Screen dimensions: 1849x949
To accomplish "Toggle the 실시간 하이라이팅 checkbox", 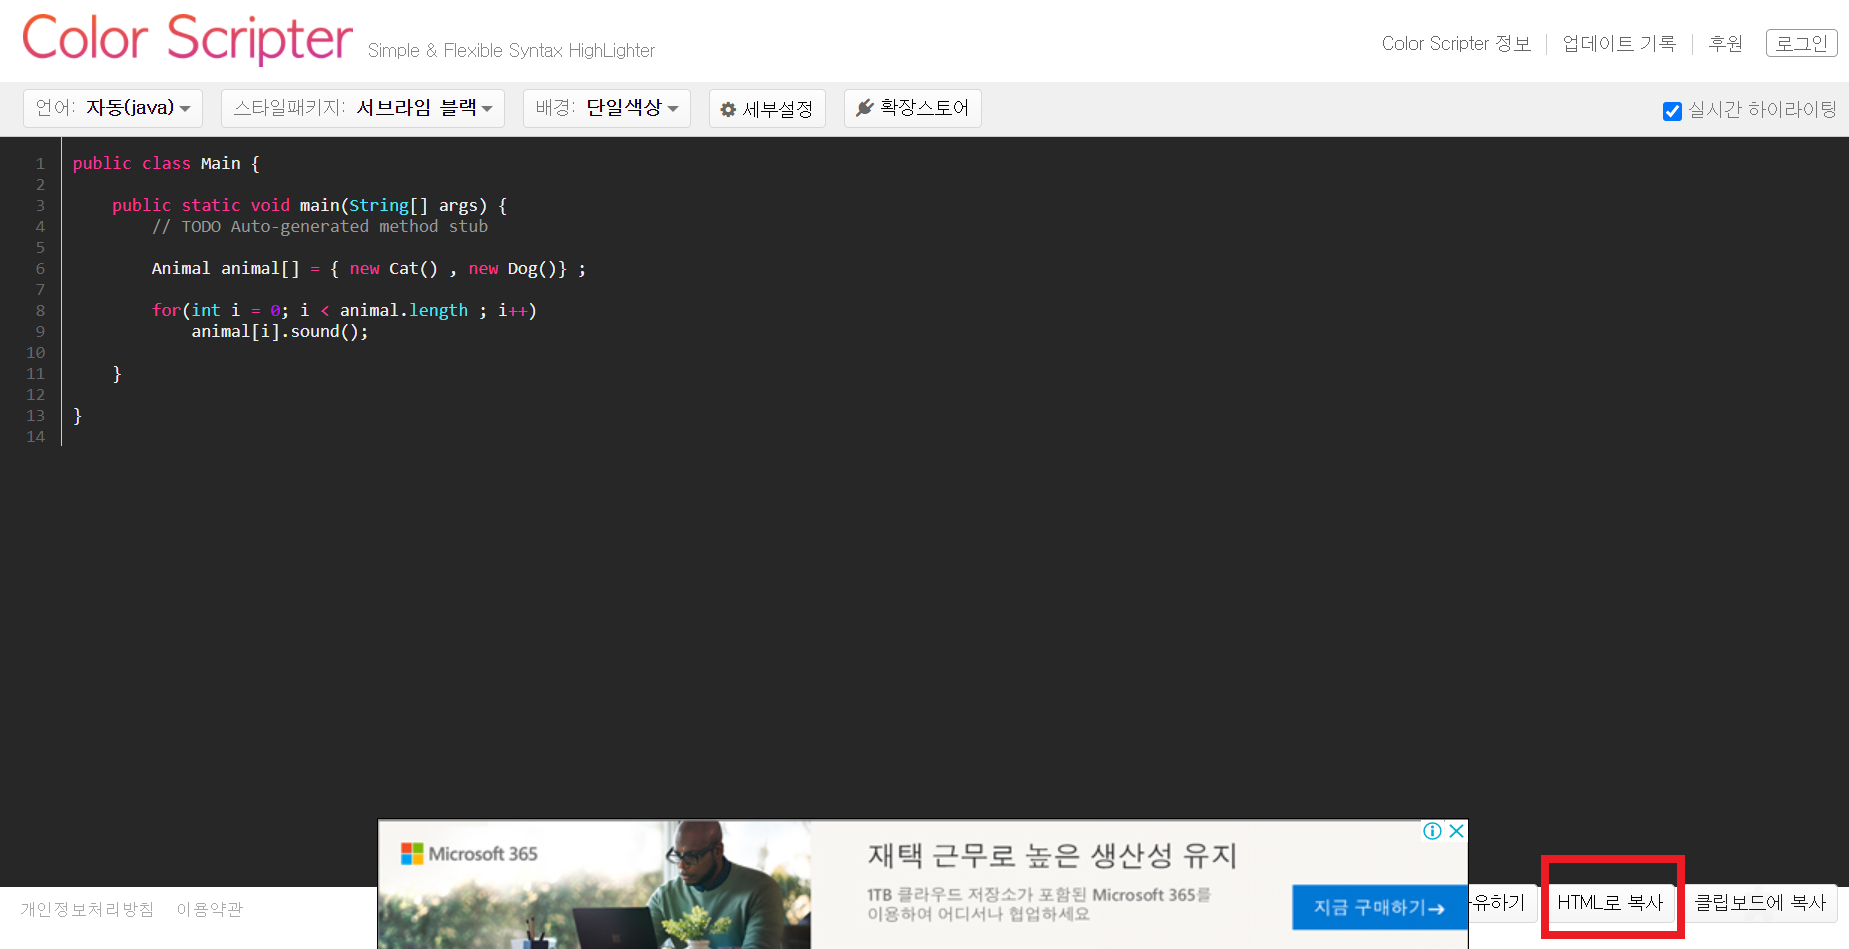I will point(1672,111).
